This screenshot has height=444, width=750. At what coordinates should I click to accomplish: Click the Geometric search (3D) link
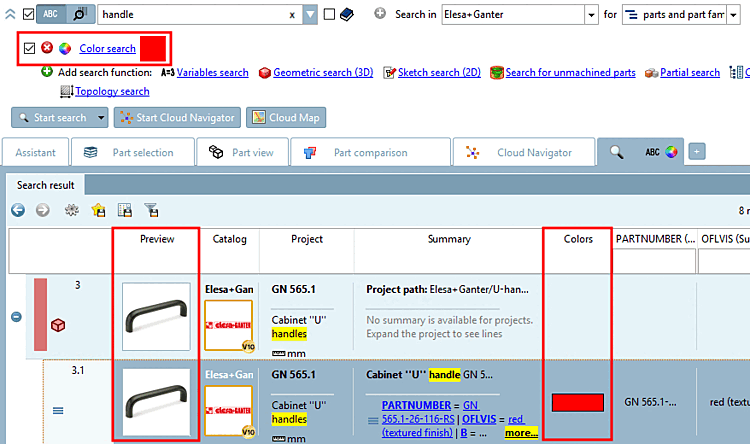[x=323, y=72]
